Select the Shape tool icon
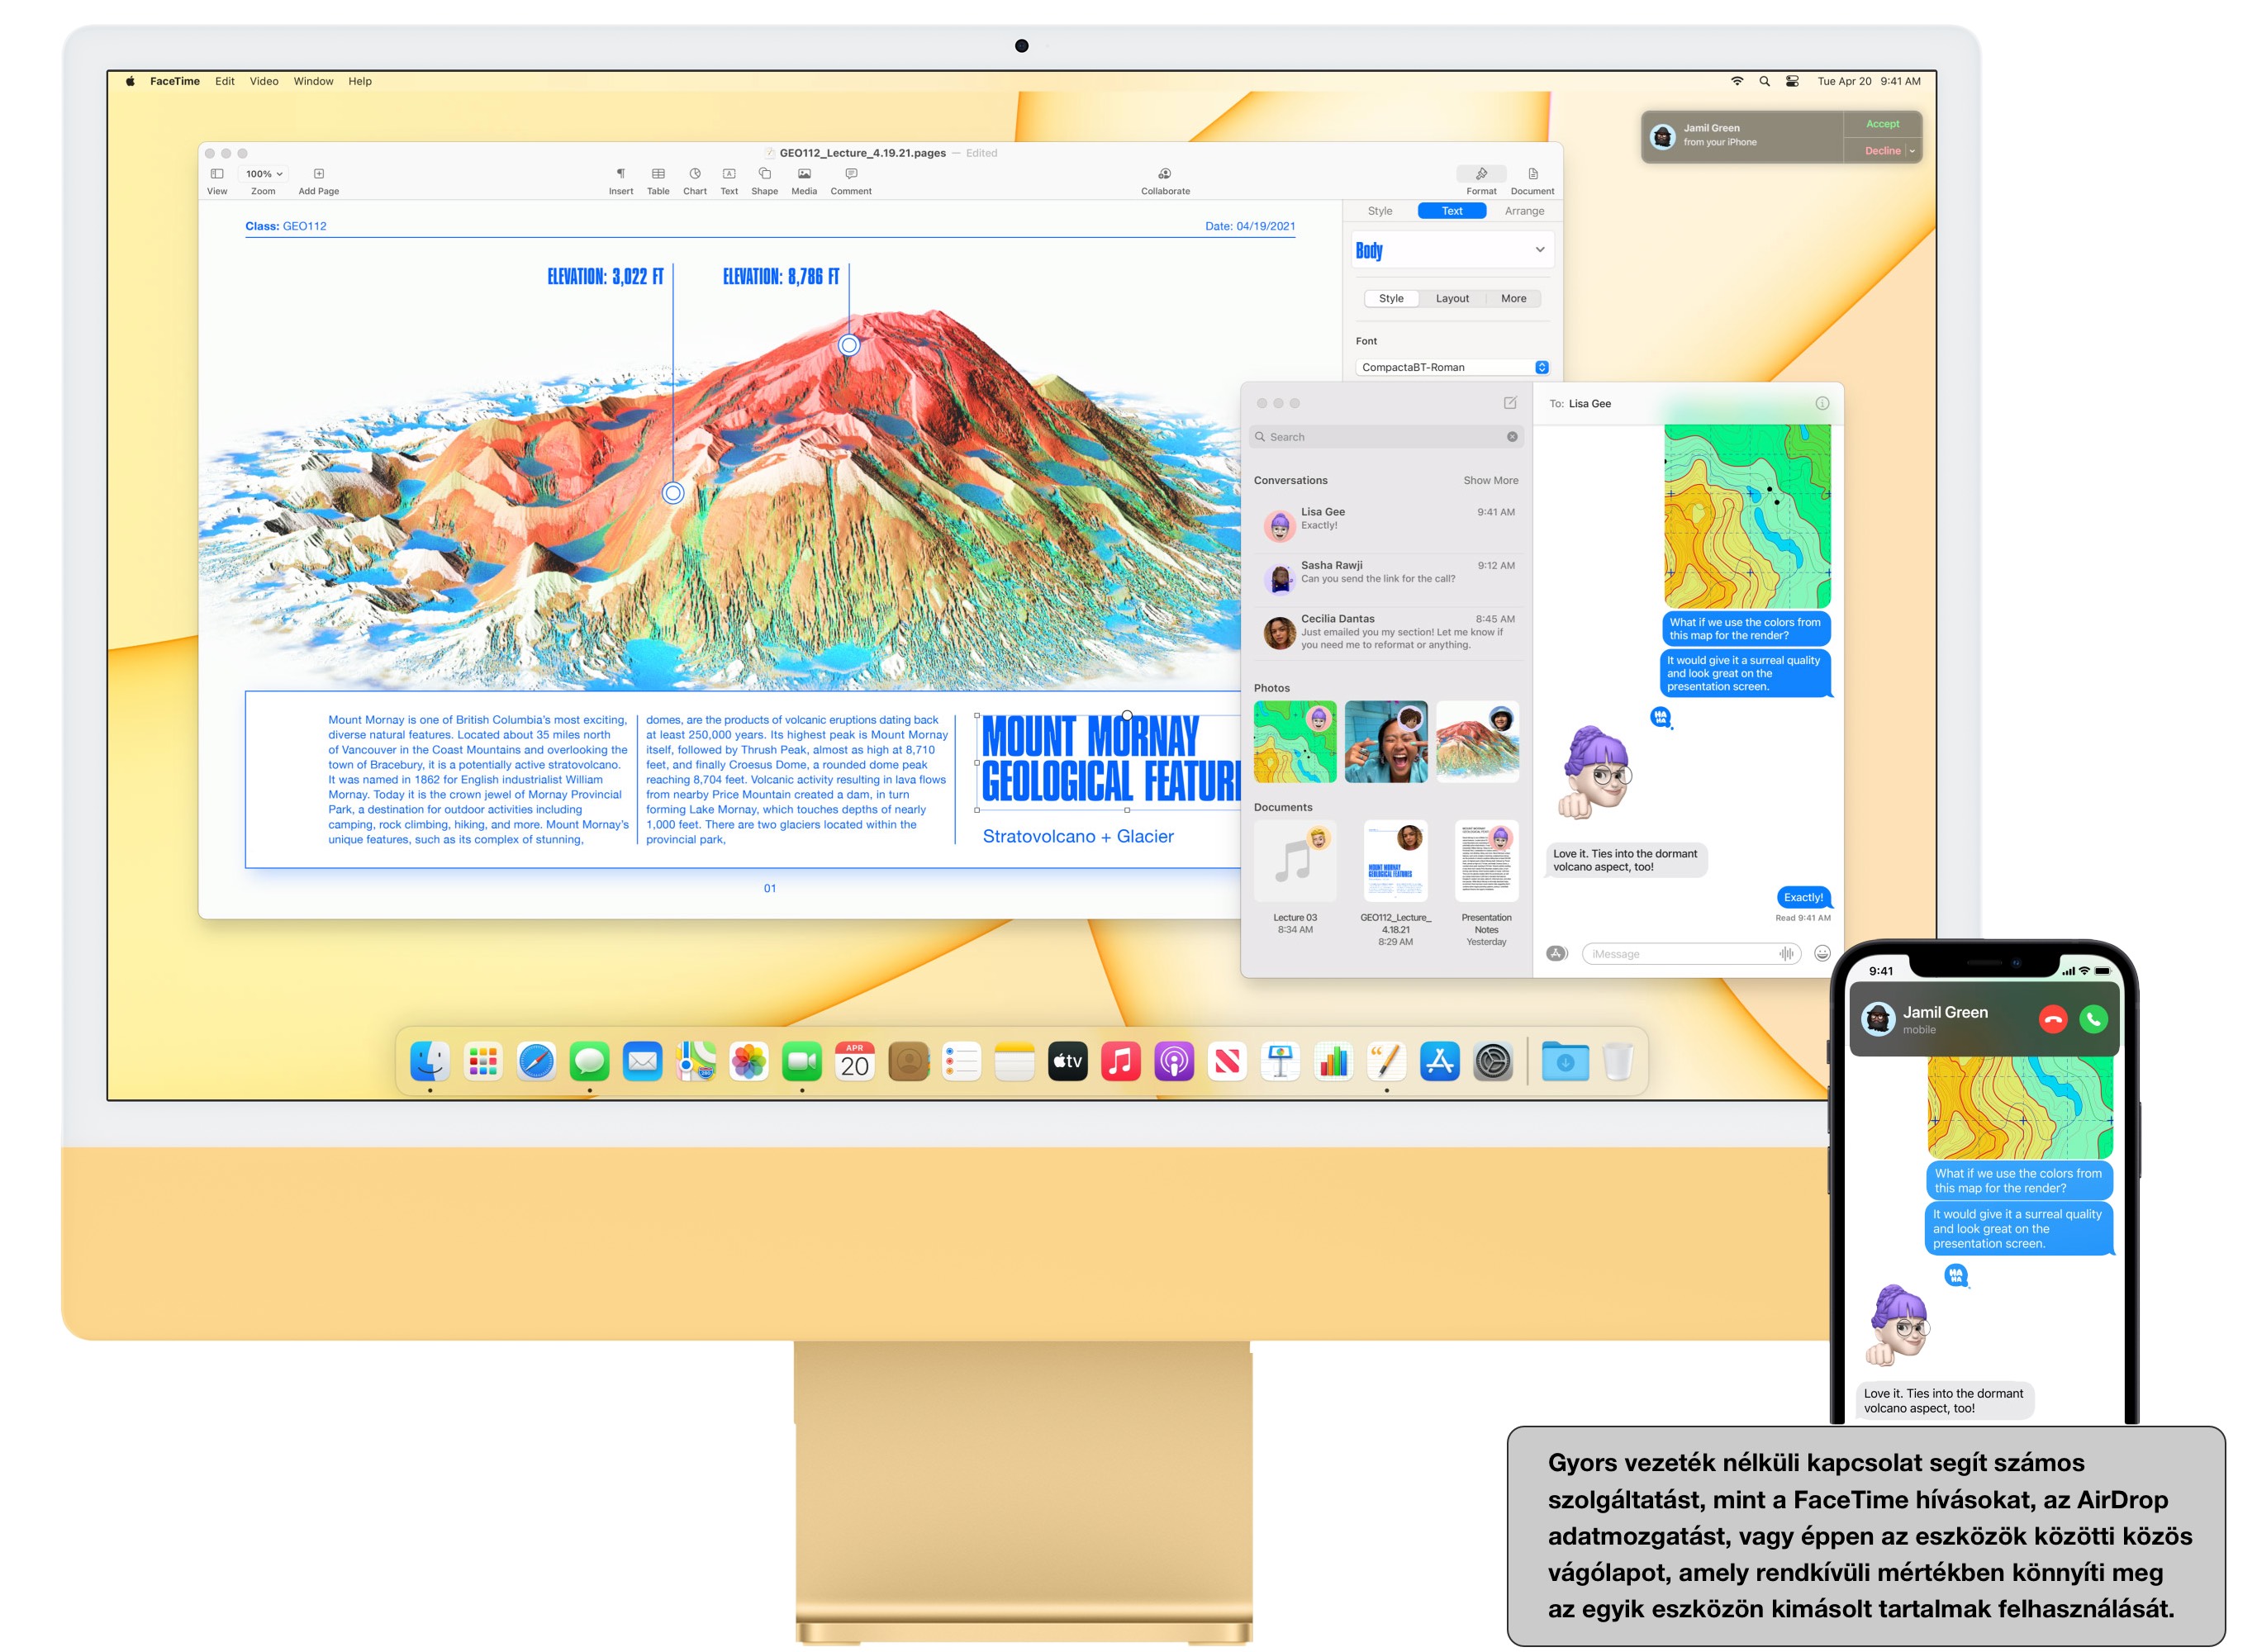Image resolution: width=2257 pixels, height=1652 pixels. pyautogui.click(x=764, y=174)
